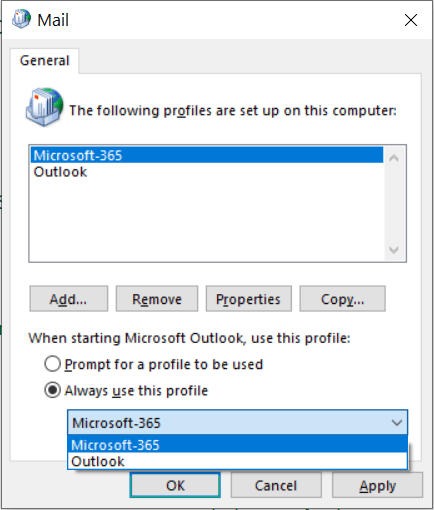
Task: Click the profile list scroll down arrow
Action: (x=394, y=250)
